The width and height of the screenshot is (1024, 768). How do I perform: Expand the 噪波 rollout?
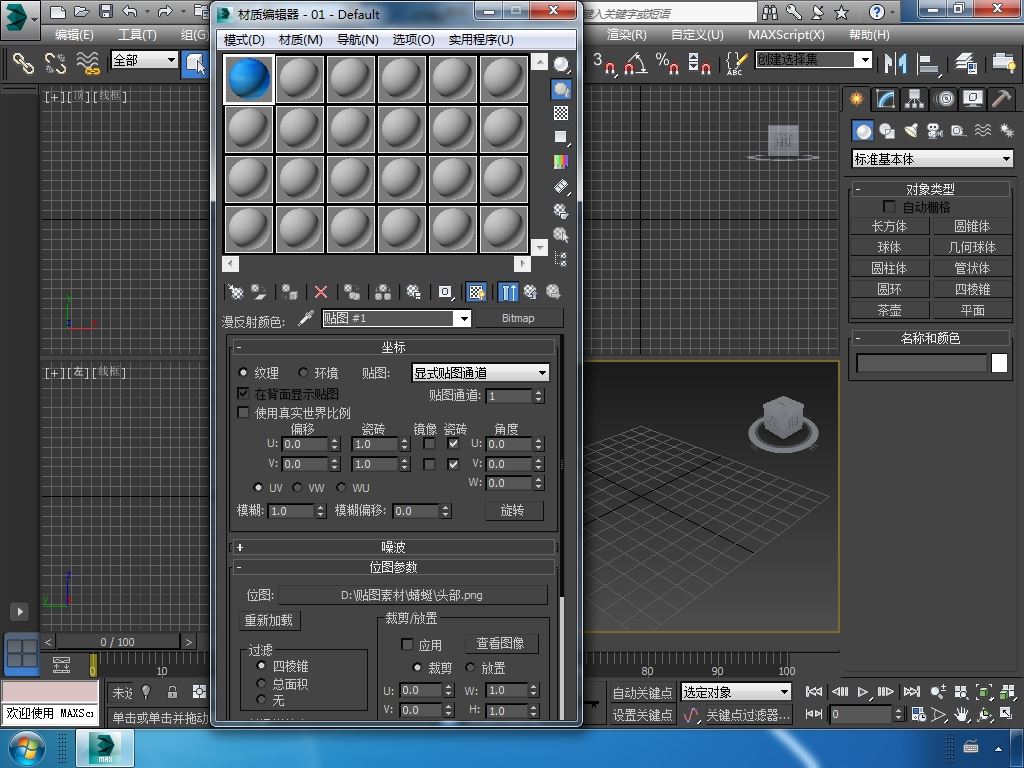click(x=393, y=547)
